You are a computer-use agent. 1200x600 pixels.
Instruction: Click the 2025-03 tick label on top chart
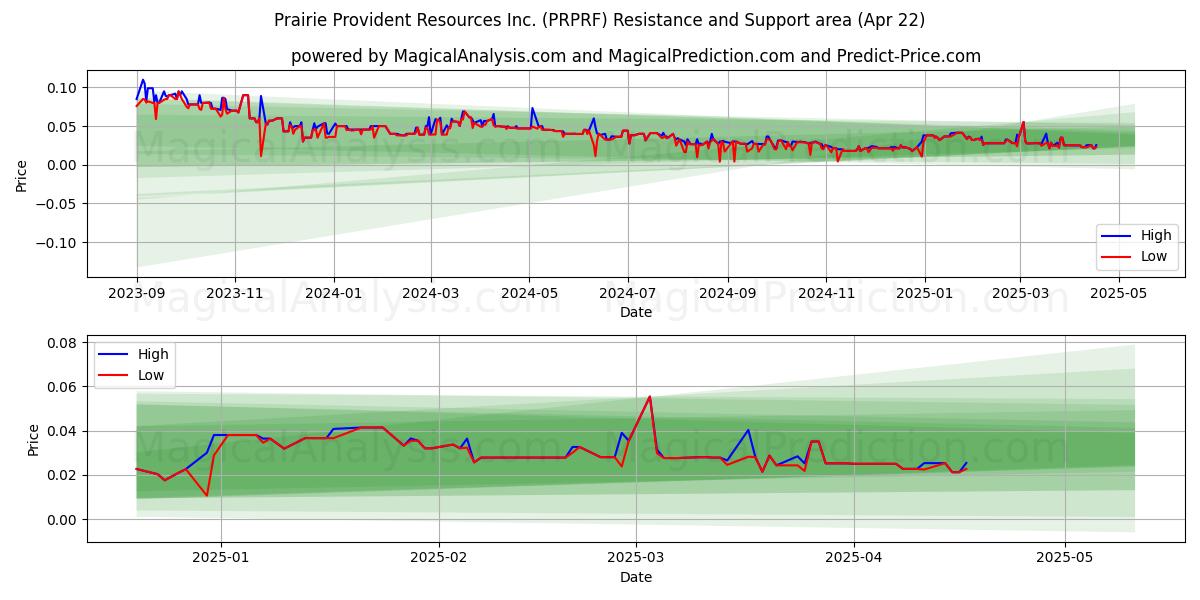pyautogui.click(x=1019, y=292)
